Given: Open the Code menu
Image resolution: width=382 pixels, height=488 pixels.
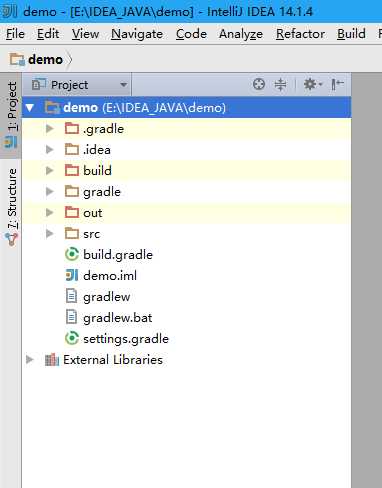Looking at the screenshot, I should (x=191, y=34).
